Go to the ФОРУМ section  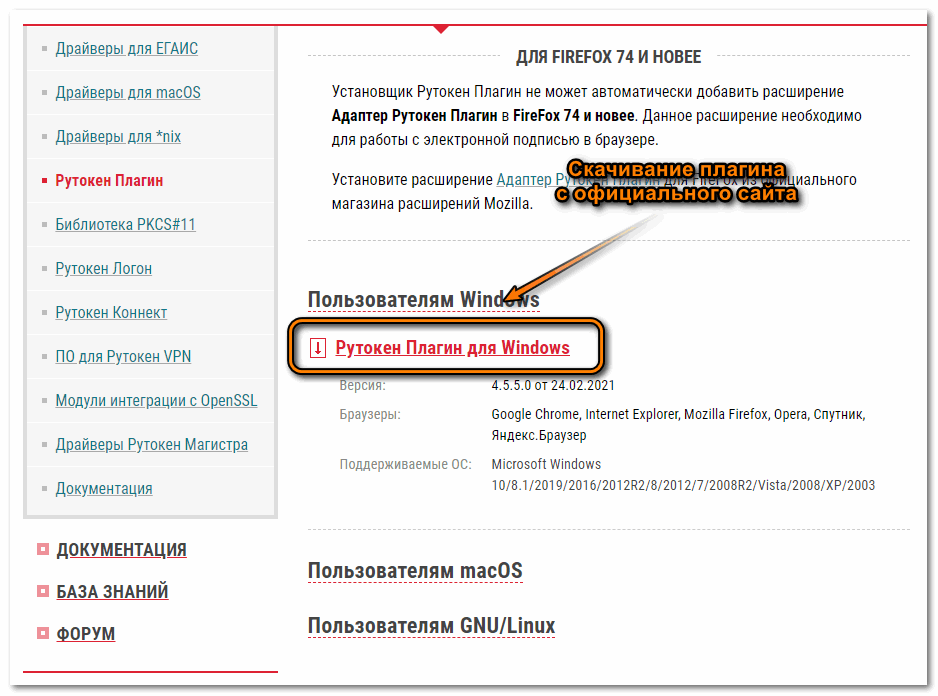(x=86, y=634)
